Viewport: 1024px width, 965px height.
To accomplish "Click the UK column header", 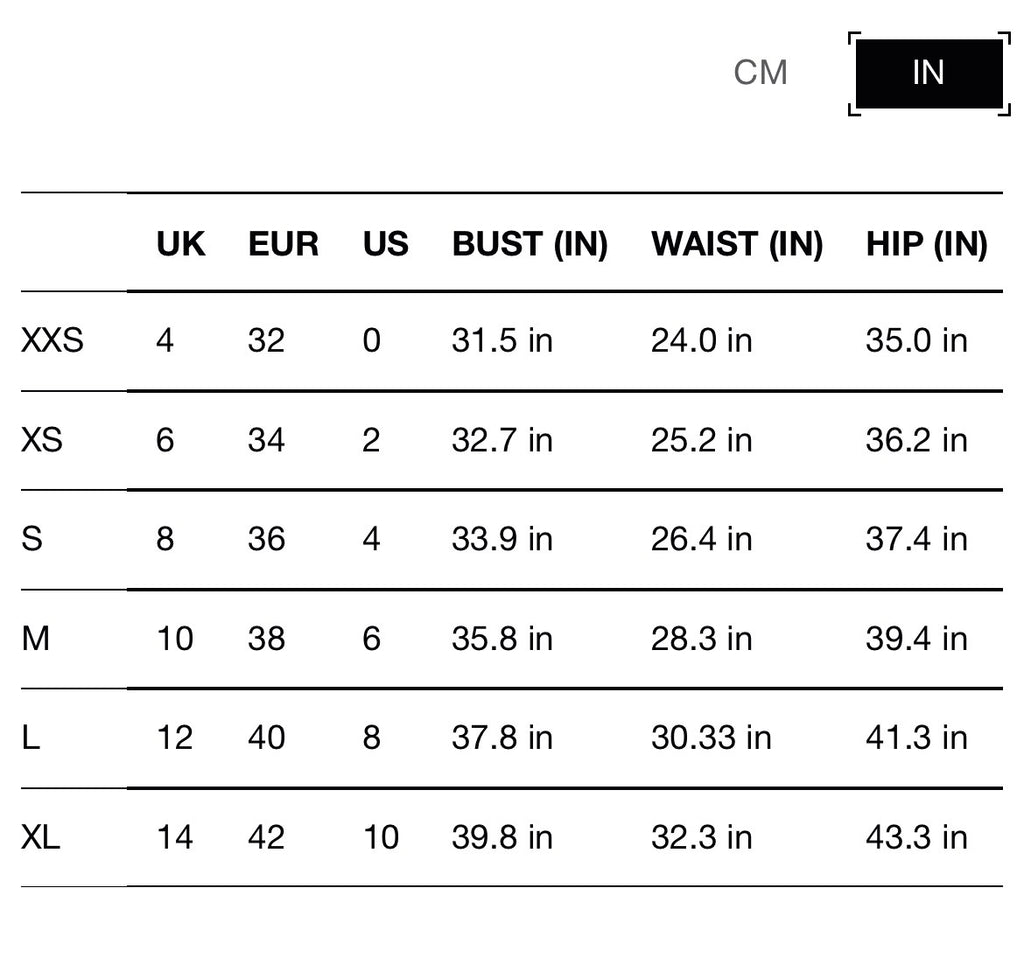I will click(181, 244).
